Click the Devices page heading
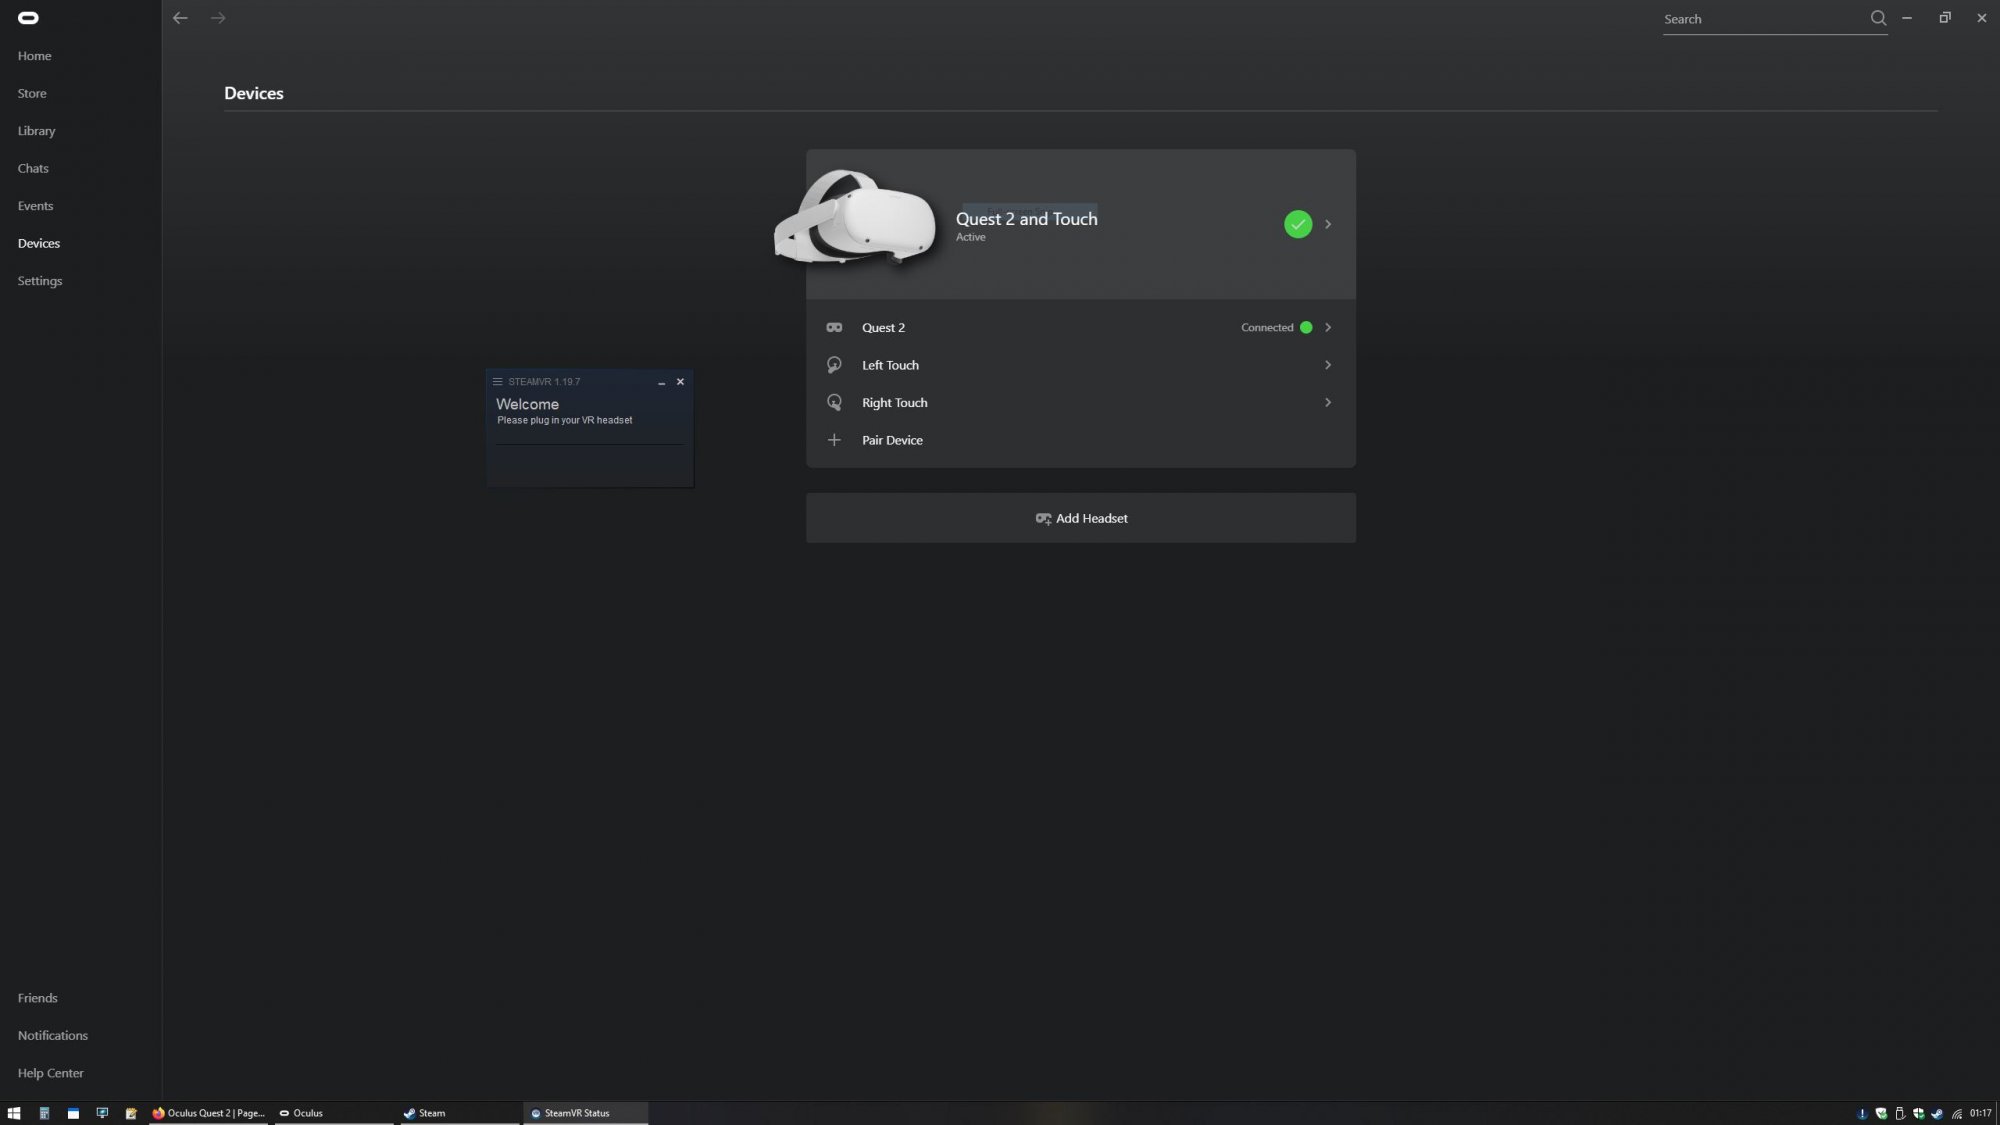 pos(254,93)
